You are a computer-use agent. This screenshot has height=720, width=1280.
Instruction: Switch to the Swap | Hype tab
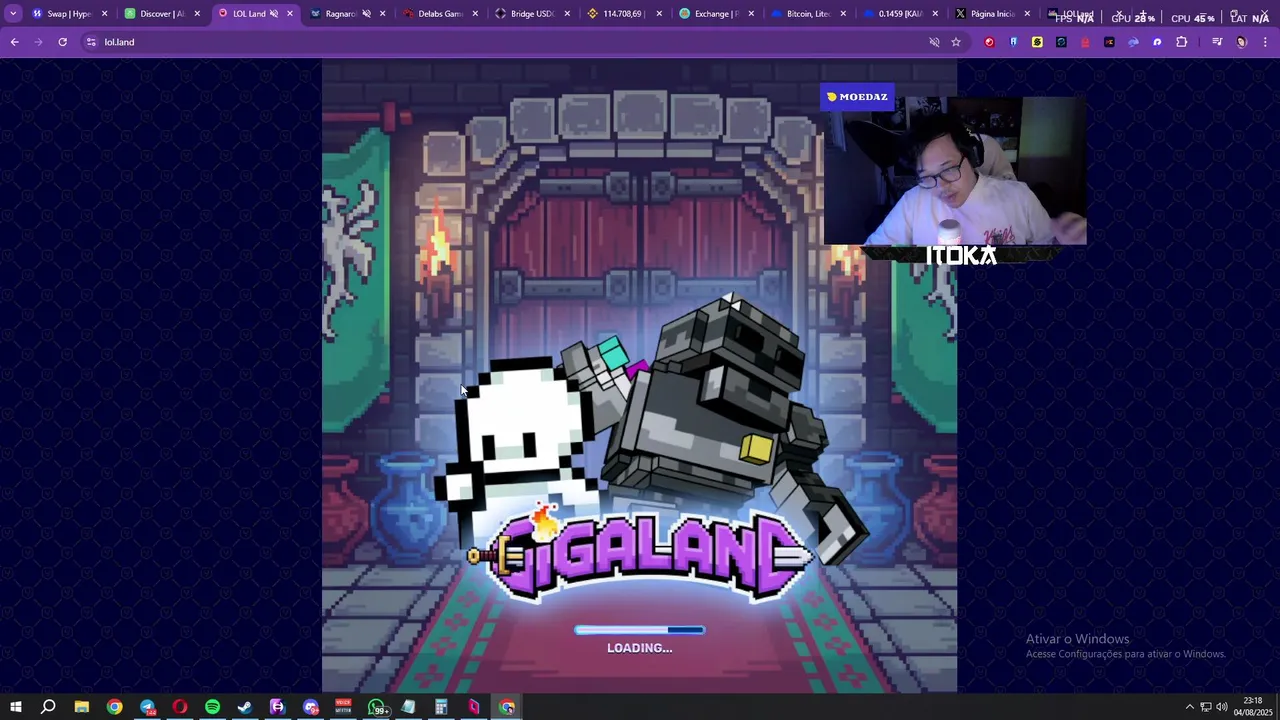(69, 14)
